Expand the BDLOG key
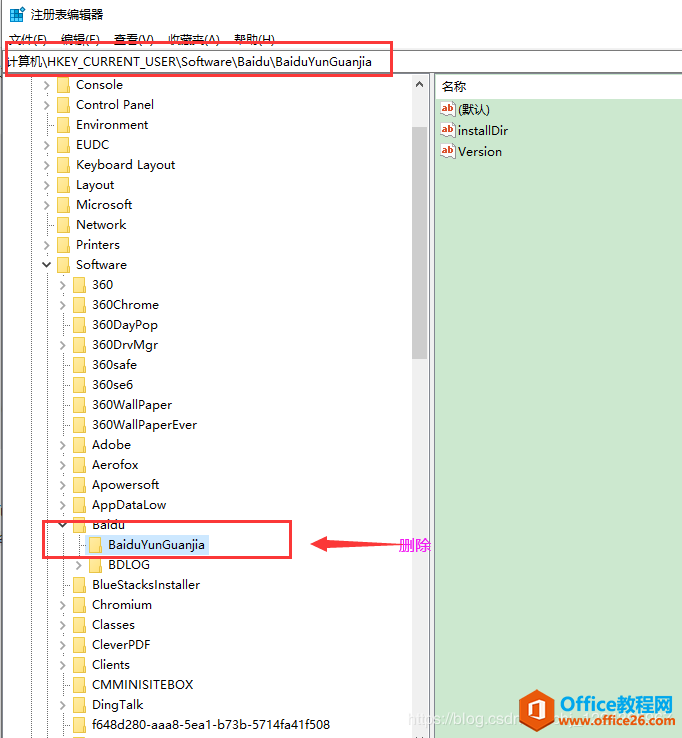Image resolution: width=682 pixels, height=738 pixels. (x=79, y=565)
